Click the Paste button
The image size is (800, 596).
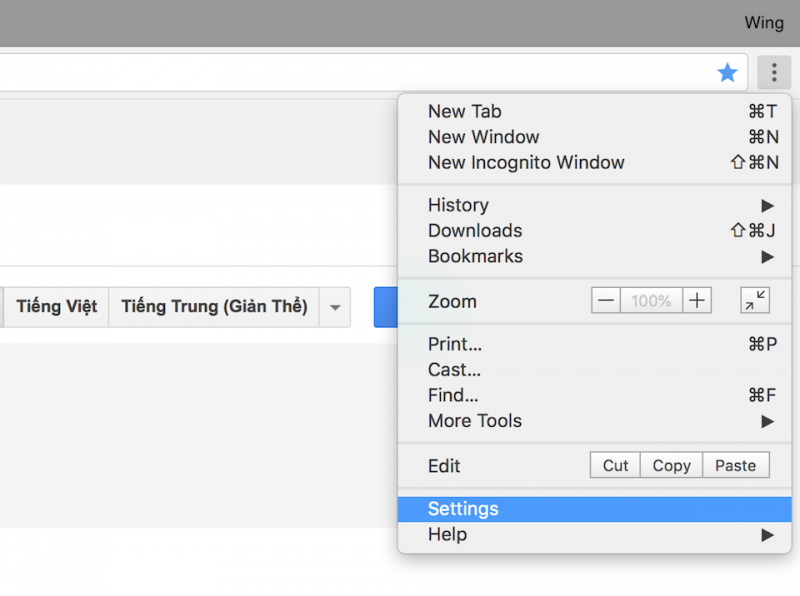pyautogui.click(x=735, y=465)
